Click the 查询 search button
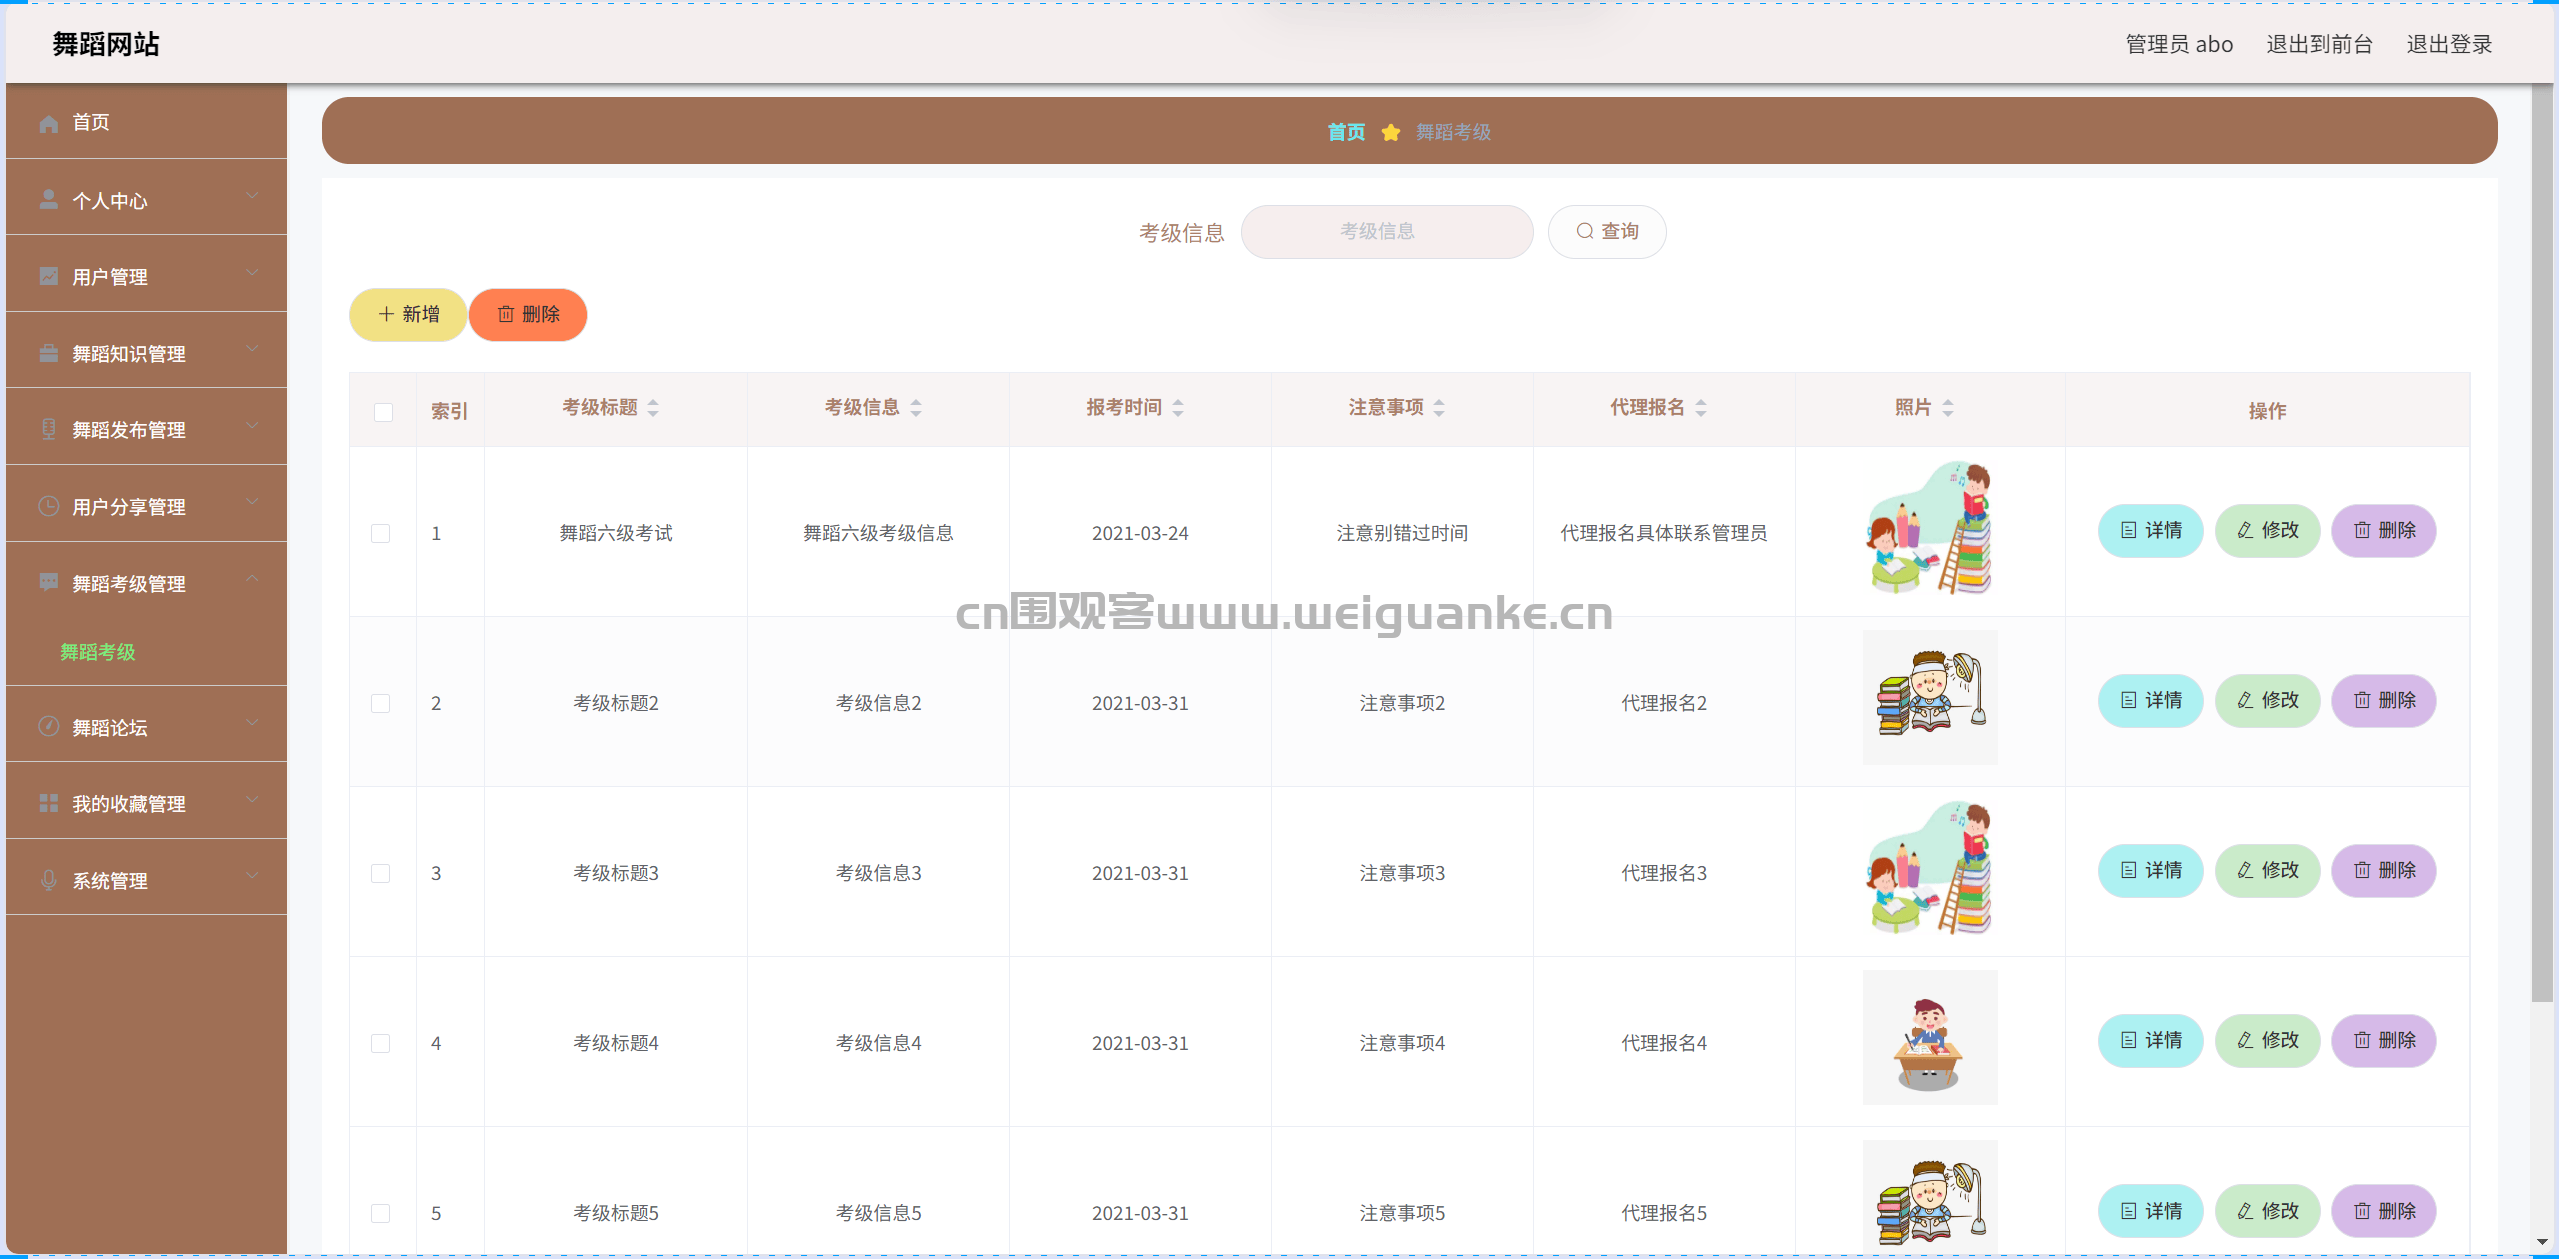This screenshot has height=1259, width=2559. [1607, 232]
